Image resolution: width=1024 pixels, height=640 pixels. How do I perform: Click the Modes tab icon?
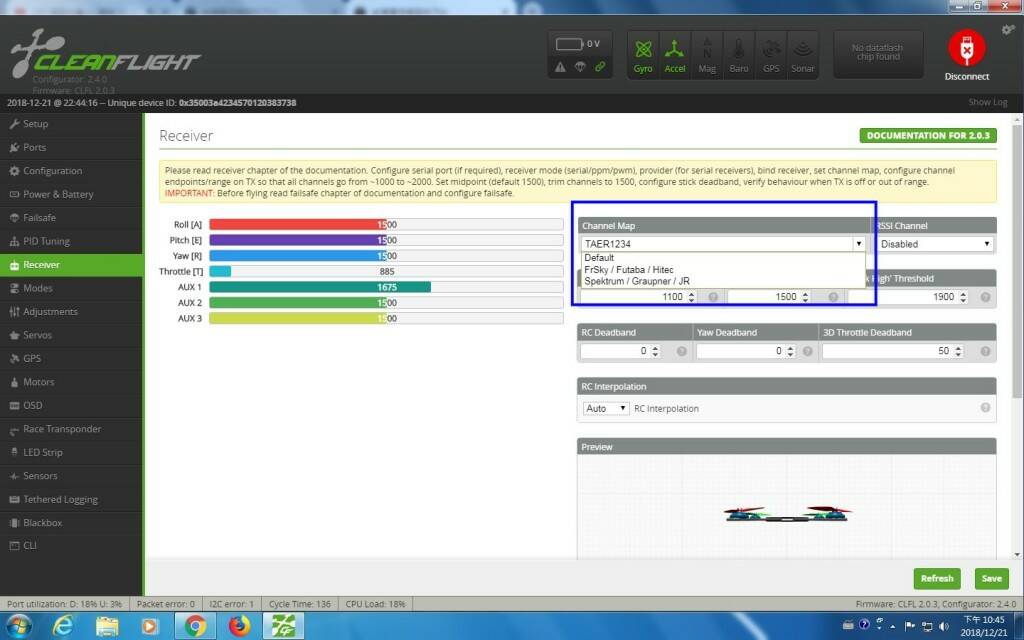[x=14, y=288]
